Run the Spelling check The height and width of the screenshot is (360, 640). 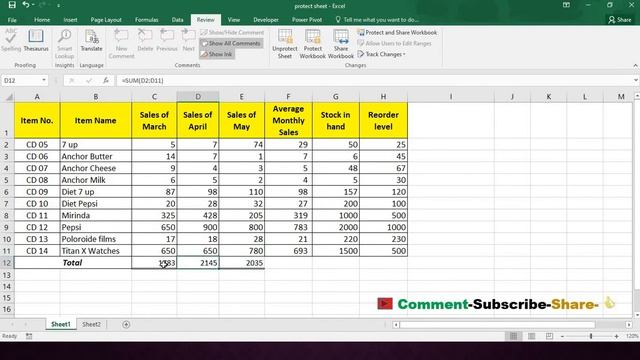tap(11, 40)
